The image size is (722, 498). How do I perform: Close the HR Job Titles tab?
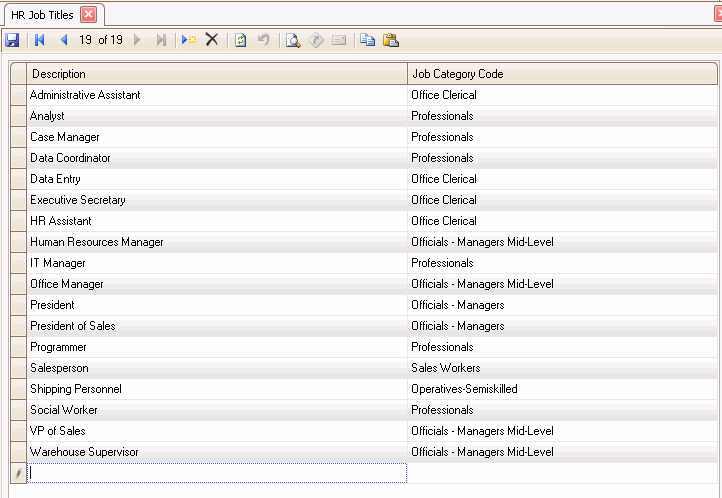pos(88,14)
